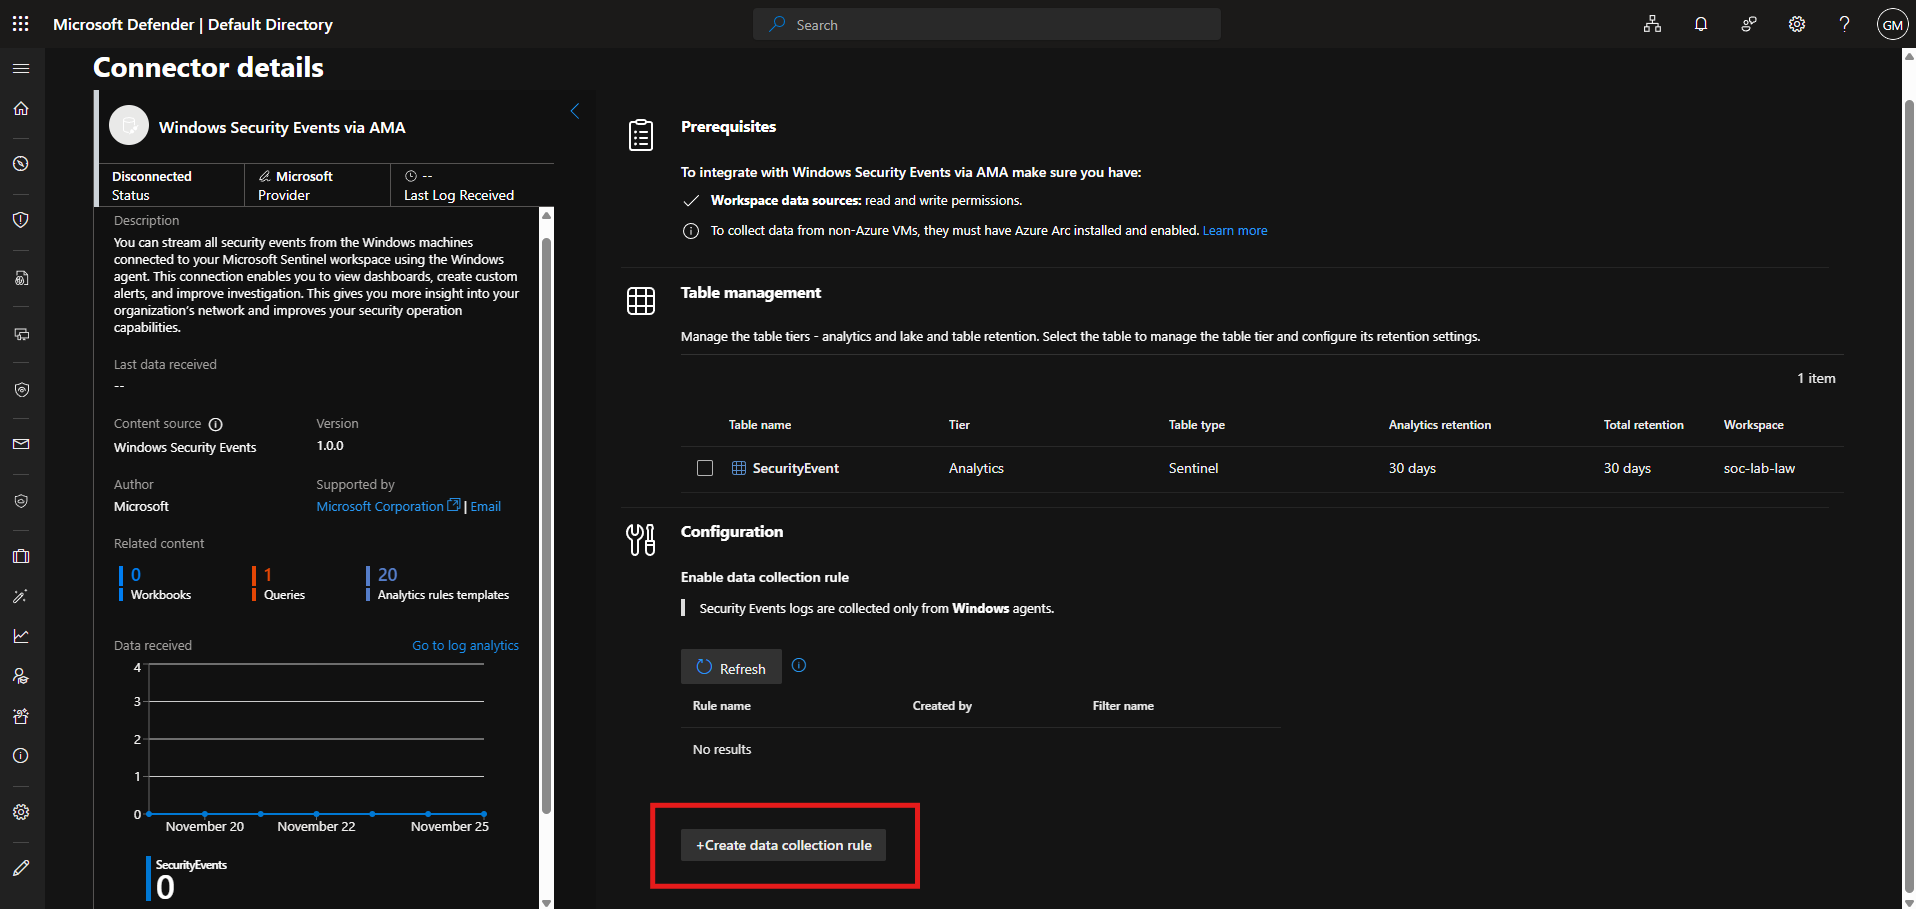Open the line chart reports sidebar icon

point(21,636)
